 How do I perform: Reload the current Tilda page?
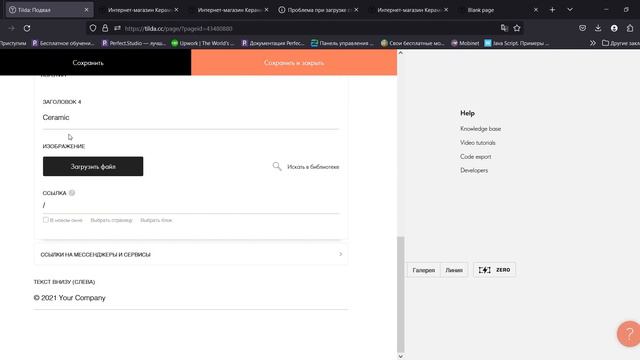pos(27,28)
